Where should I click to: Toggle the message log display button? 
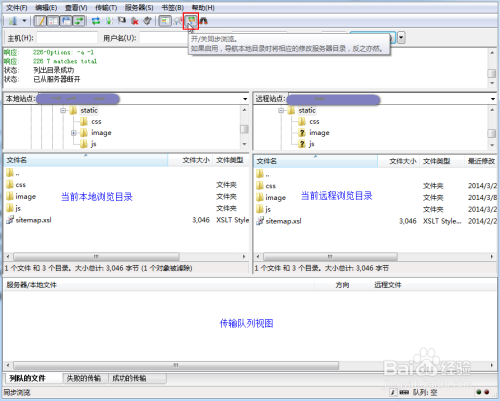(40, 21)
